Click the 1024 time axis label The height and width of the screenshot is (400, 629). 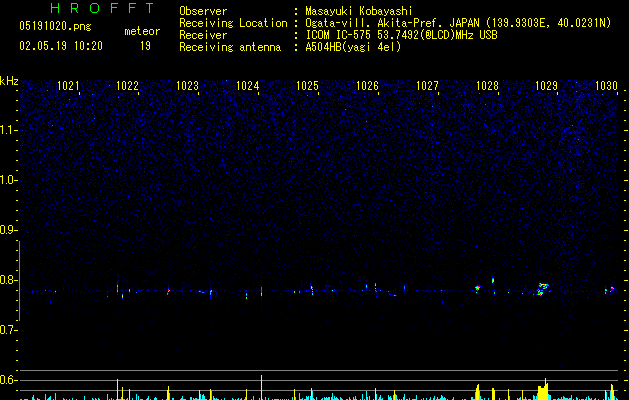click(x=248, y=85)
